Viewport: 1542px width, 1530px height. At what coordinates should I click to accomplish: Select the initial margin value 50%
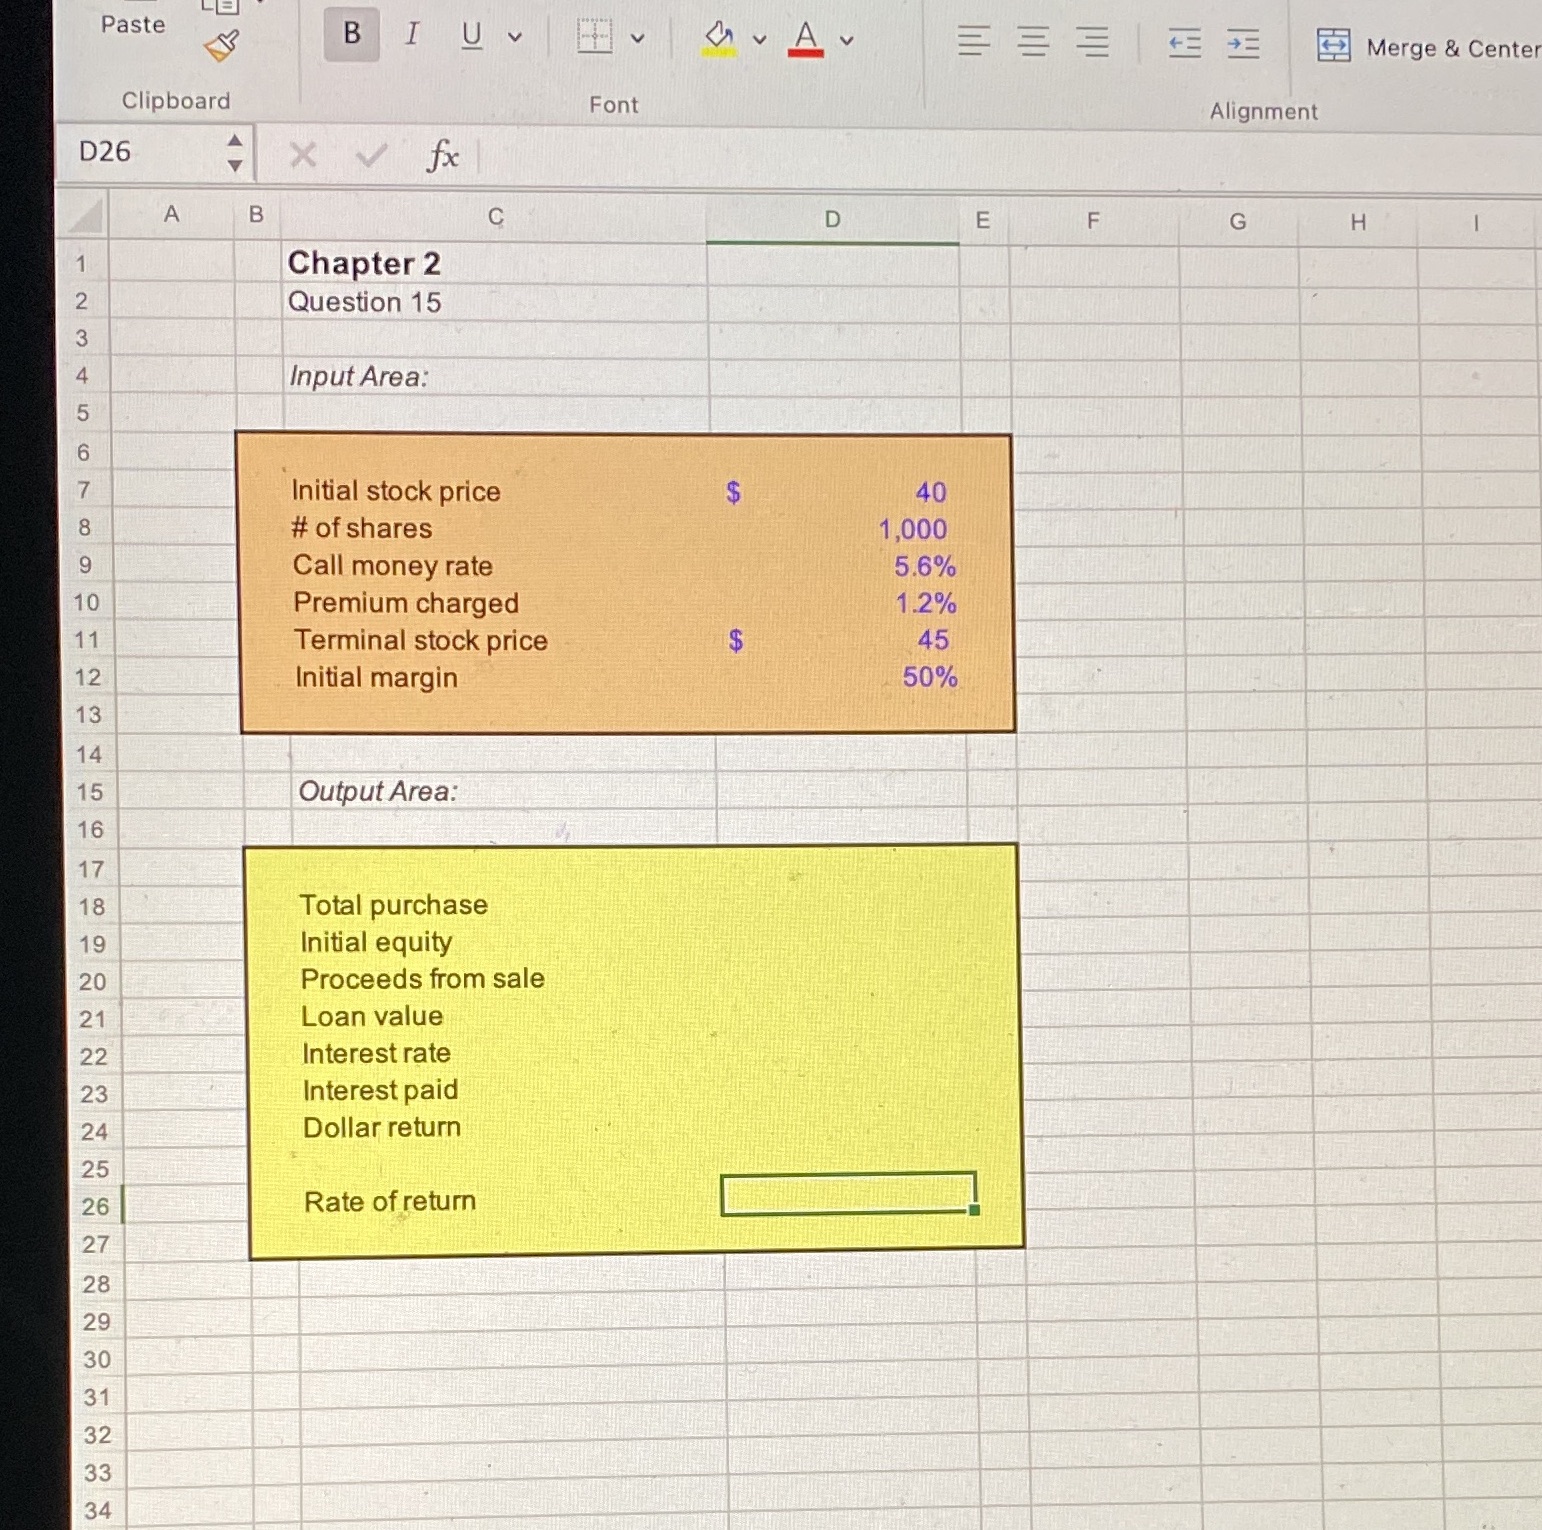coord(930,677)
